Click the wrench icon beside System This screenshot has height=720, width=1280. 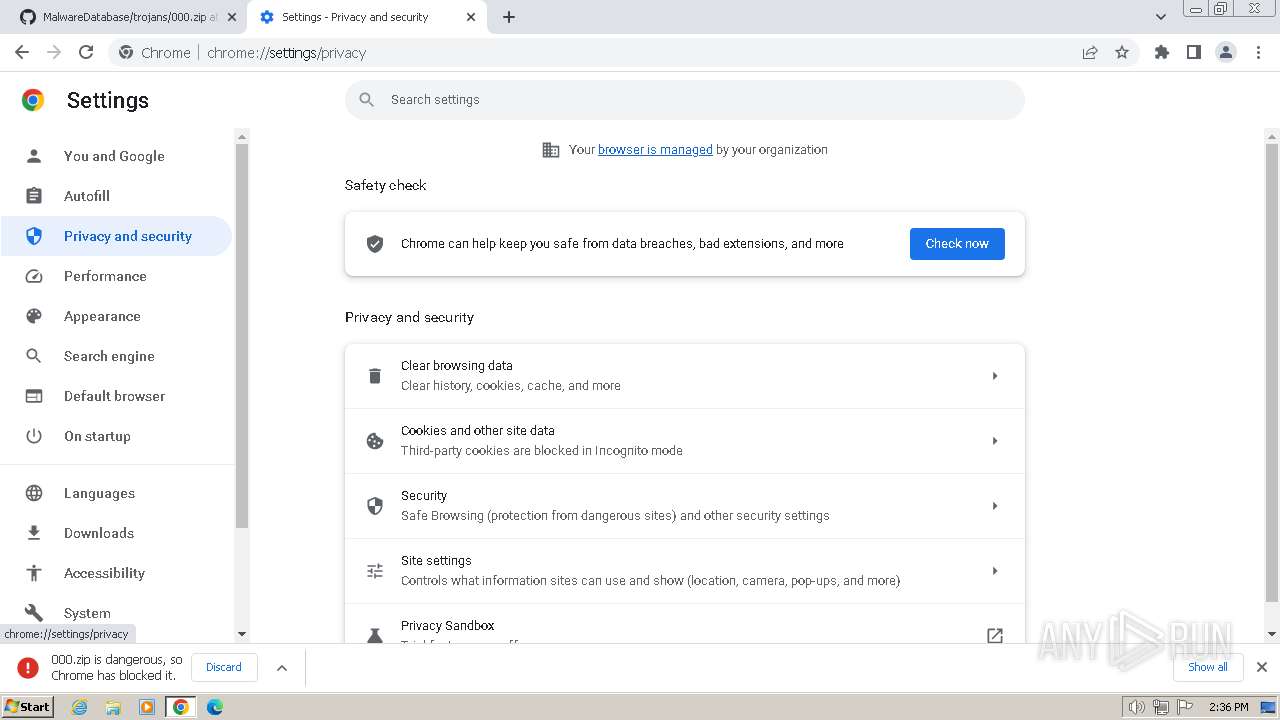point(34,613)
